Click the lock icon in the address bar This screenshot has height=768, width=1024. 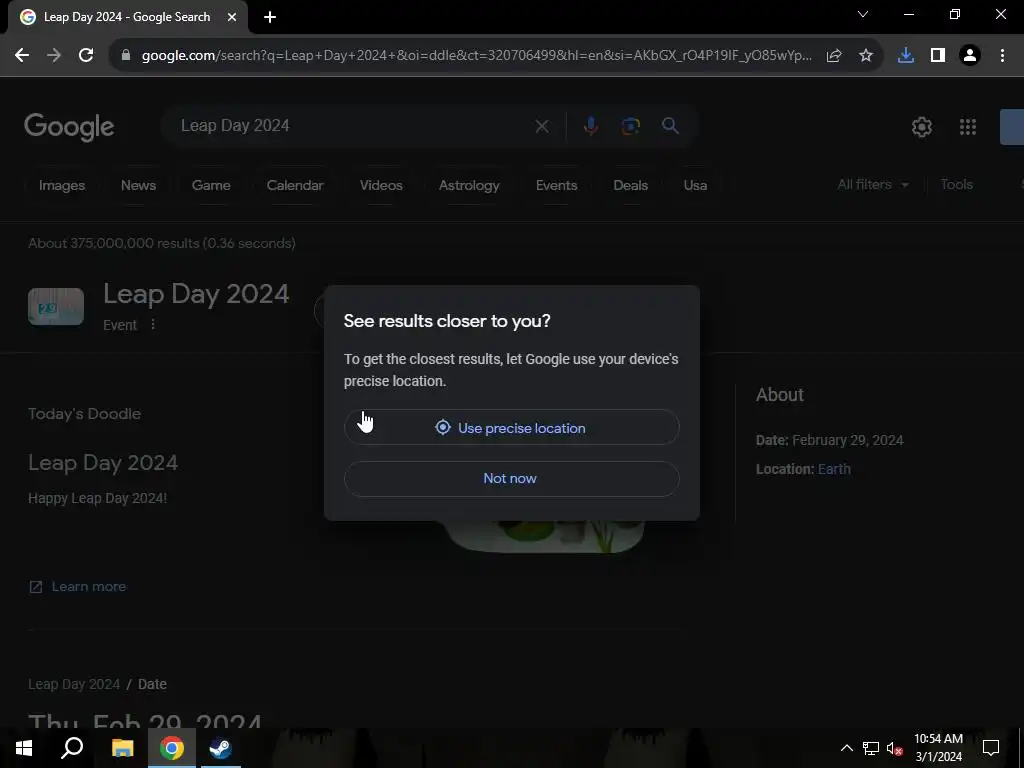pyautogui.click(x=126, y=56)
